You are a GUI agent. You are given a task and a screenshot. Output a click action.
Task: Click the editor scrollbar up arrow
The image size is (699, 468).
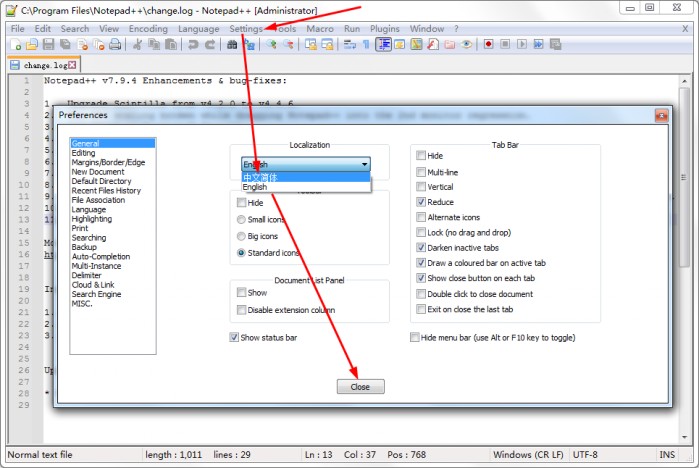(x=684, y=82)
